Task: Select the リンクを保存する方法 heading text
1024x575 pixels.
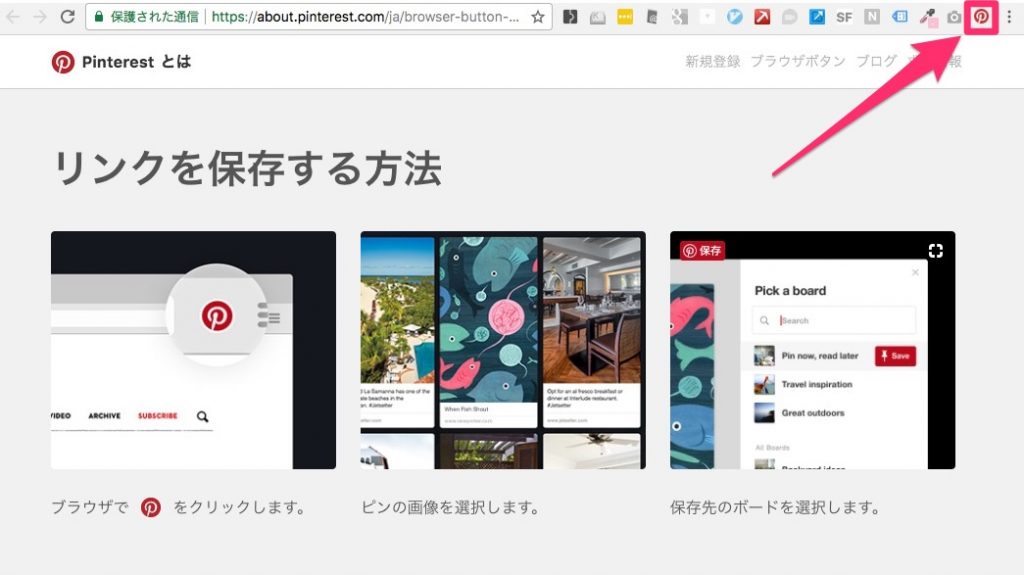Action: [x=247, y=168]
